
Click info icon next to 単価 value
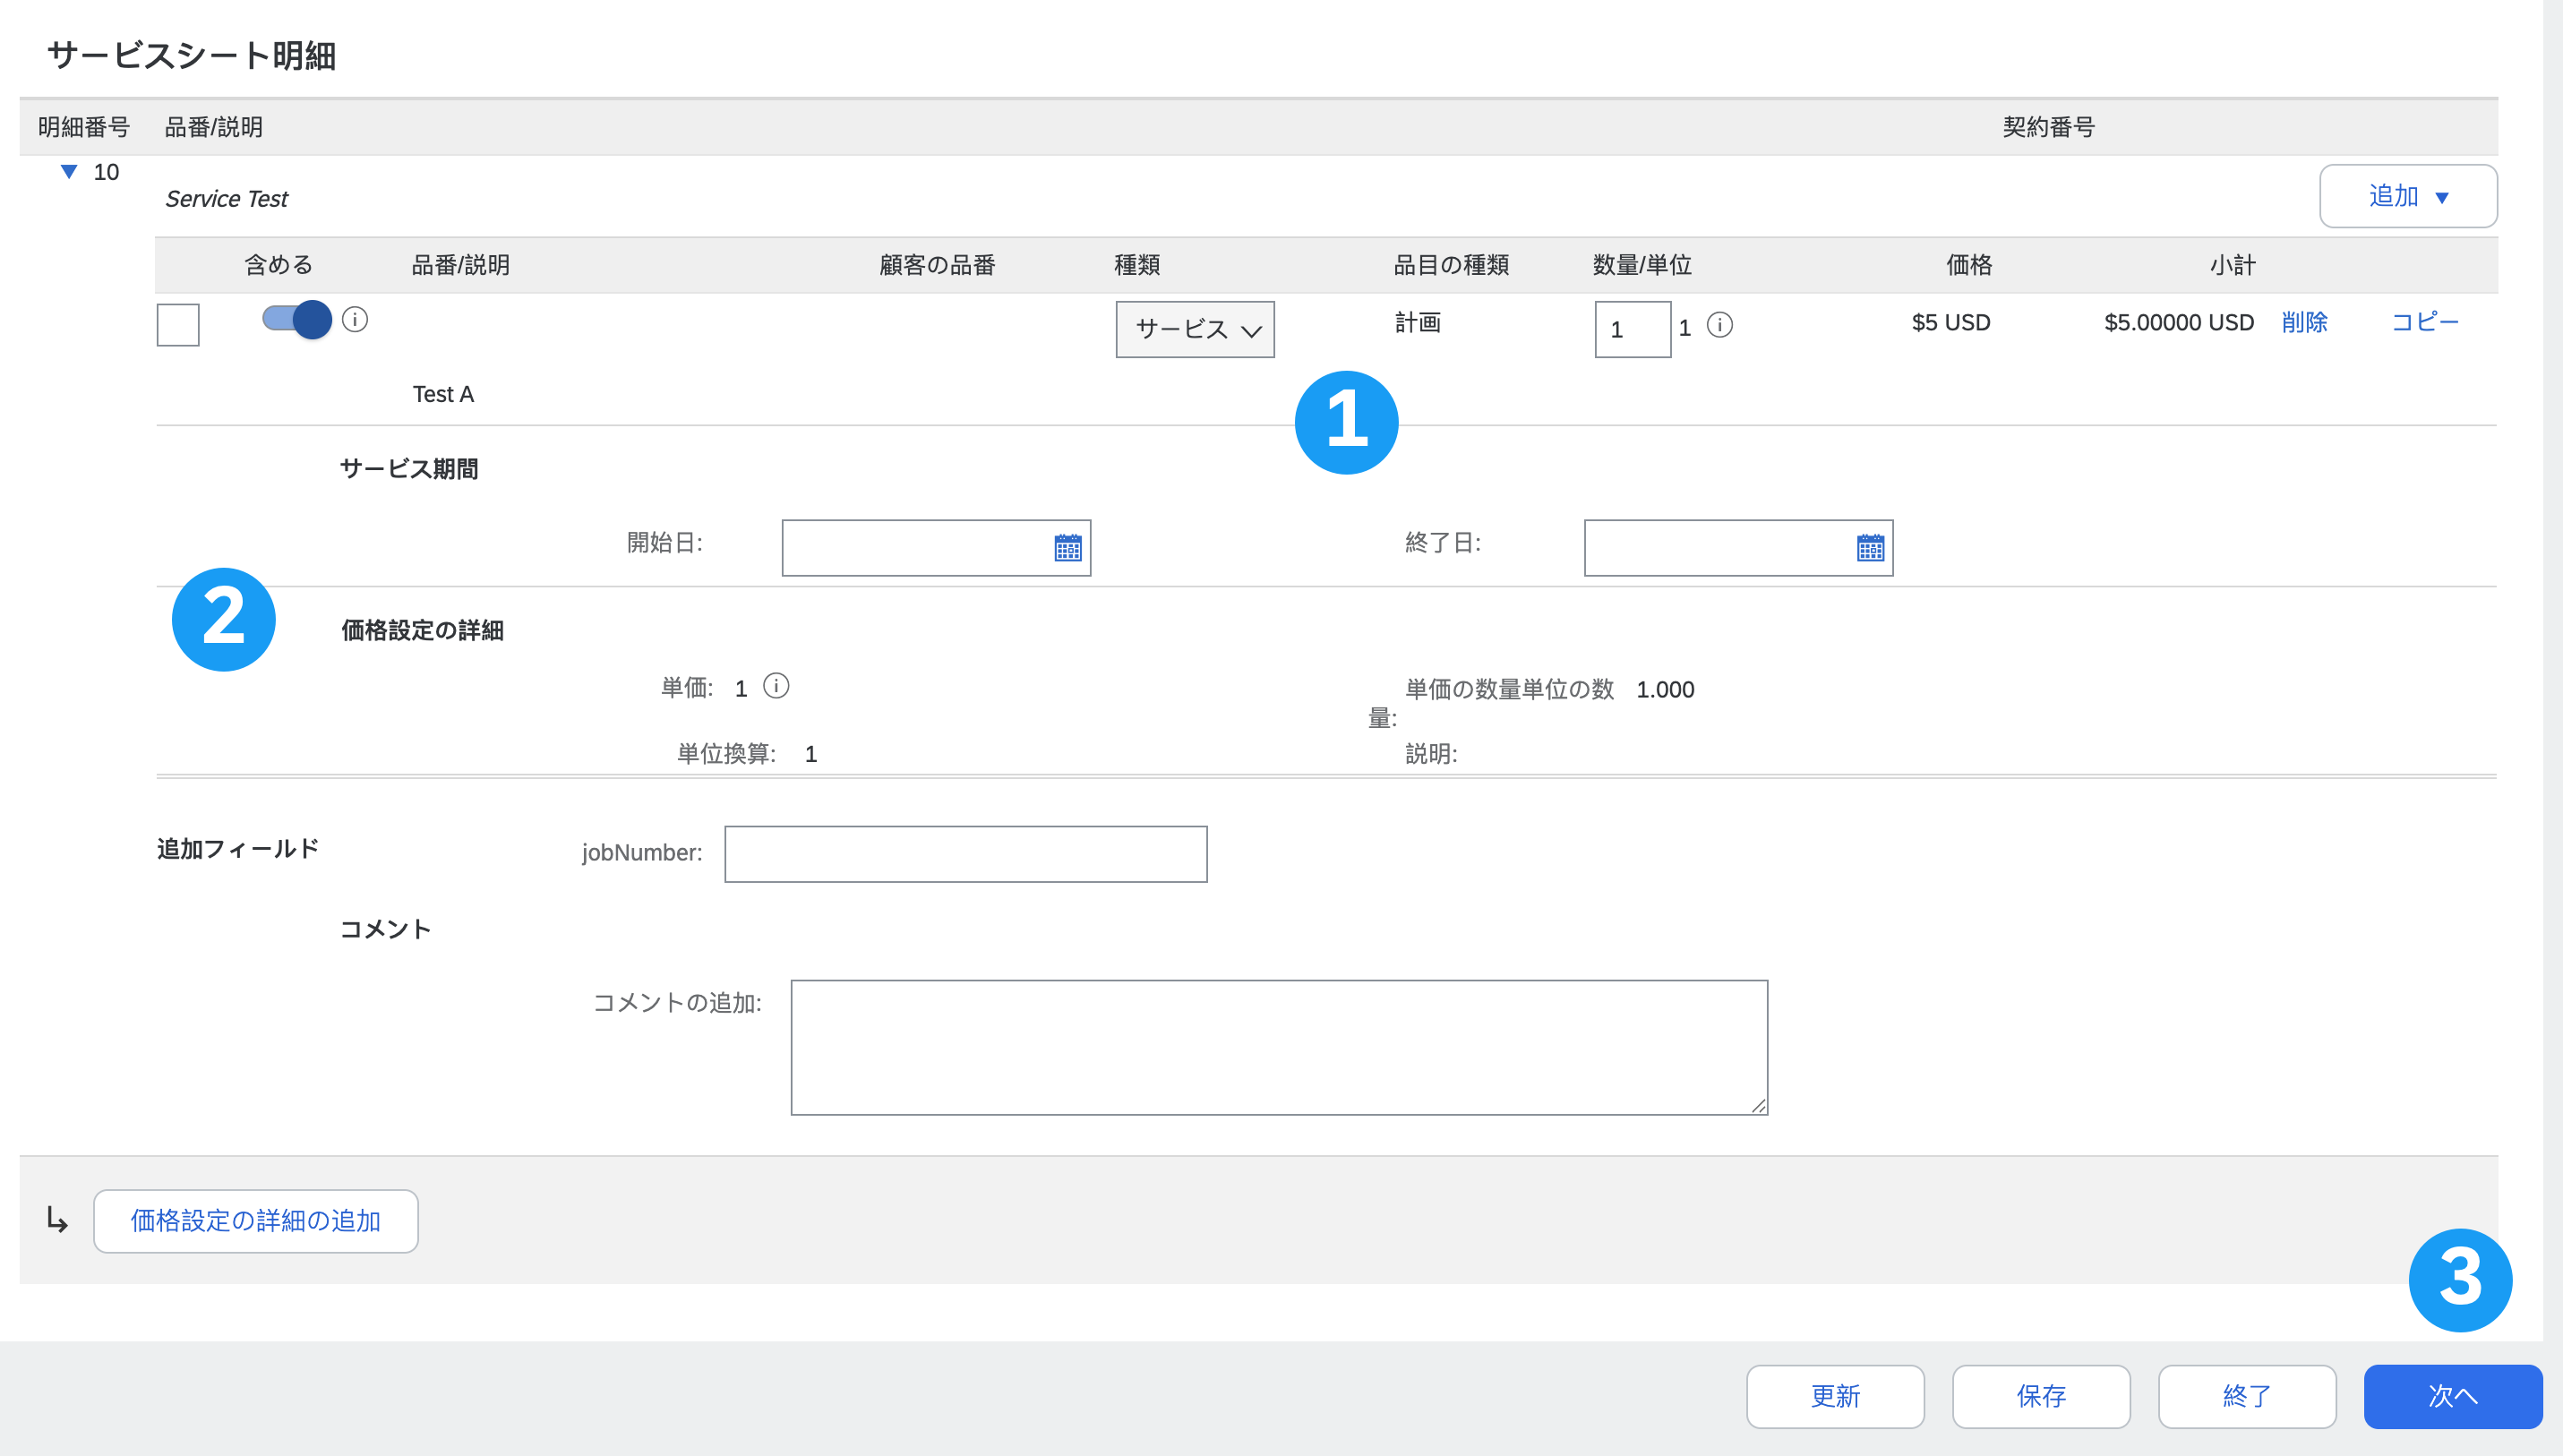776,686
